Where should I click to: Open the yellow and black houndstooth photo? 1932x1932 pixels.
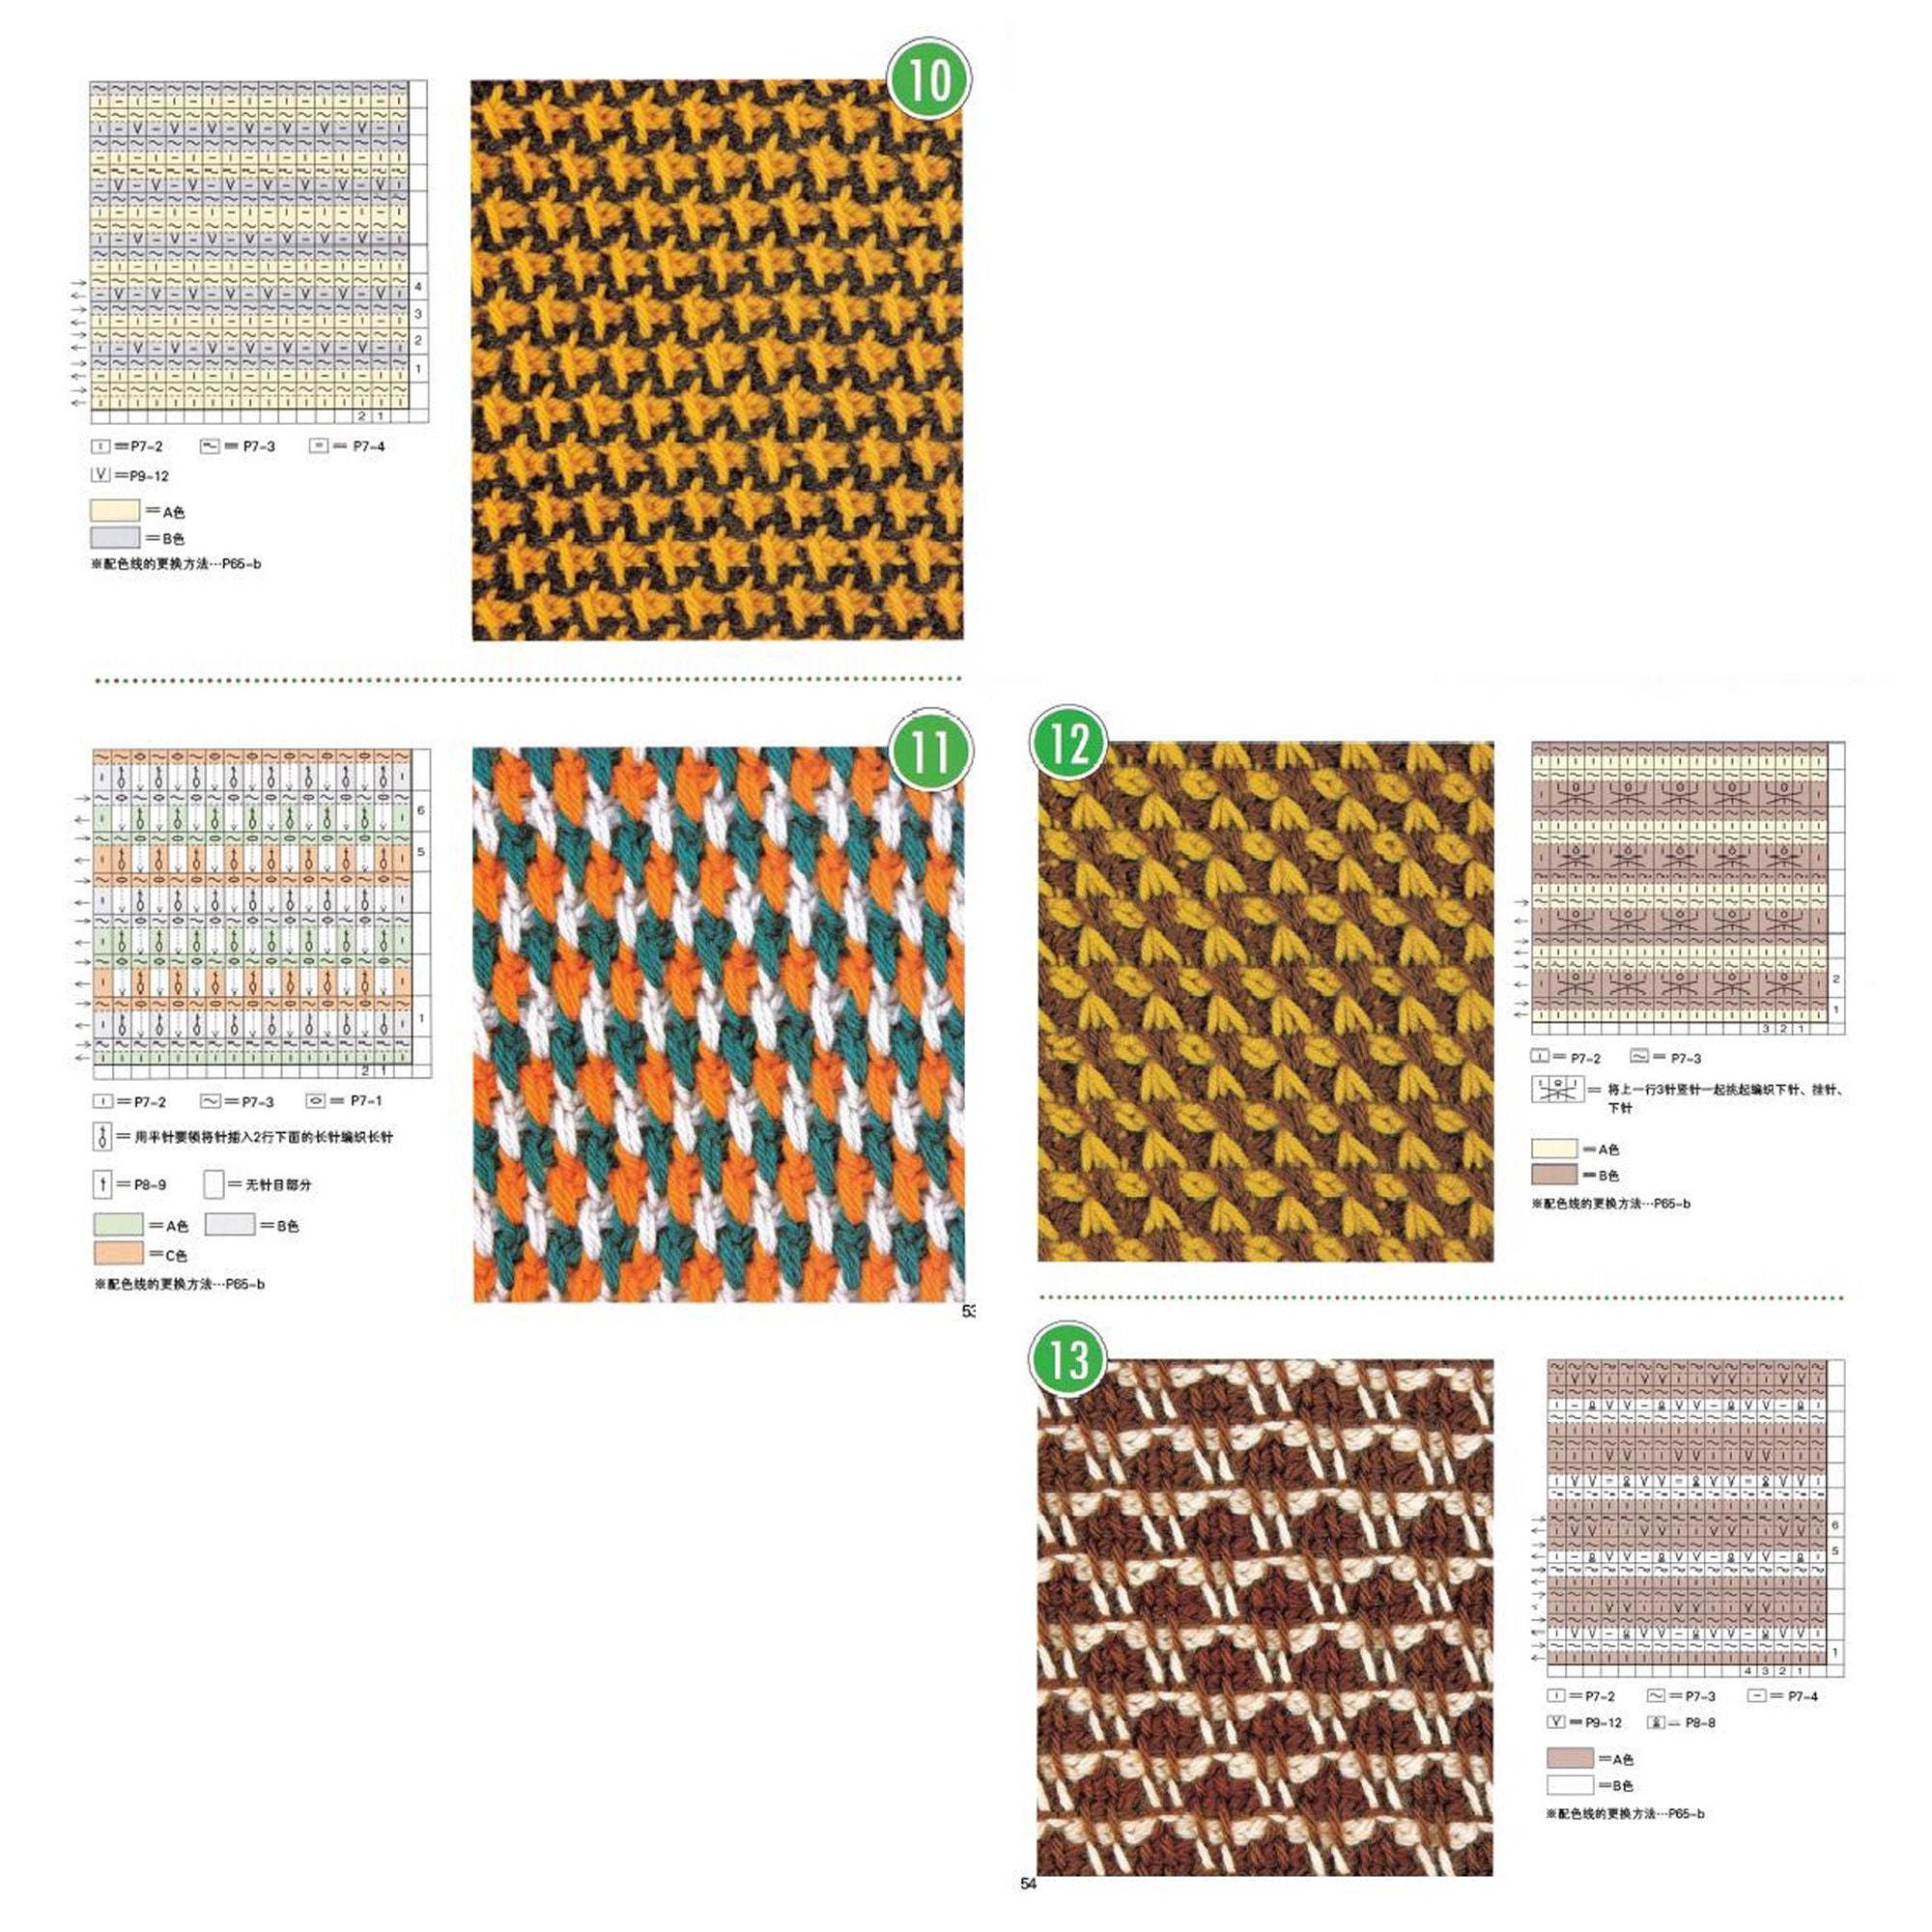click(x=717, y=360)
